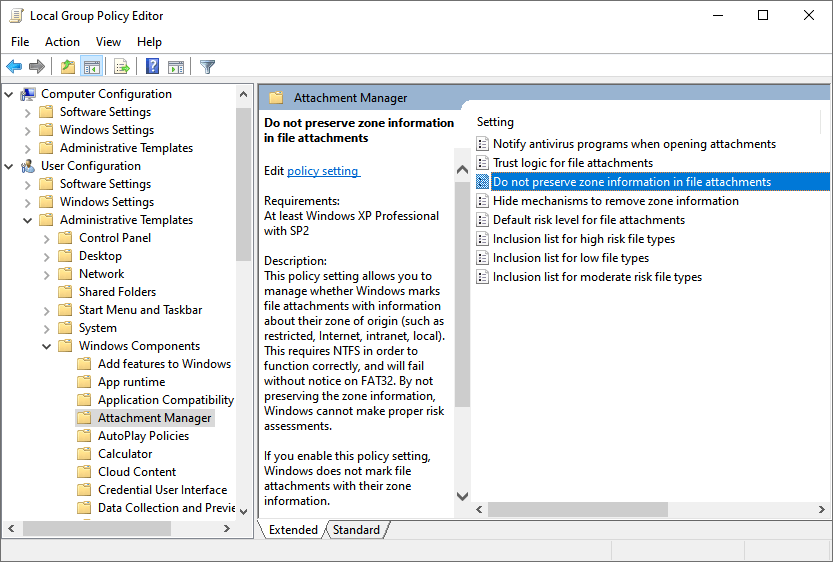Image resolution: width=833 pixels, height=562 pixels.
Task: Click description pane scroll down arrow
Action: click(462, 496)
